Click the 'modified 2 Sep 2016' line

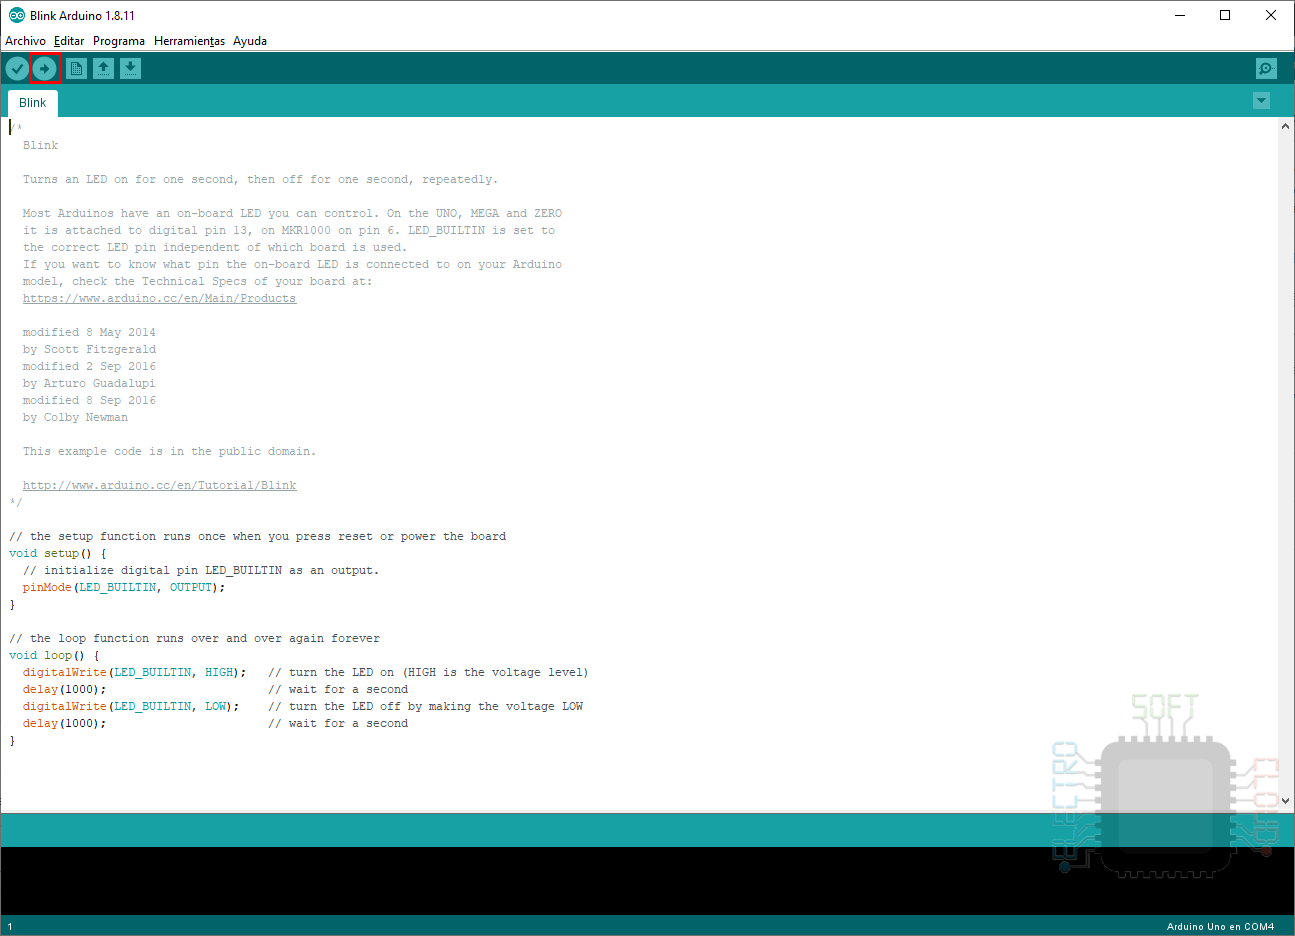[x=89, y=366]
